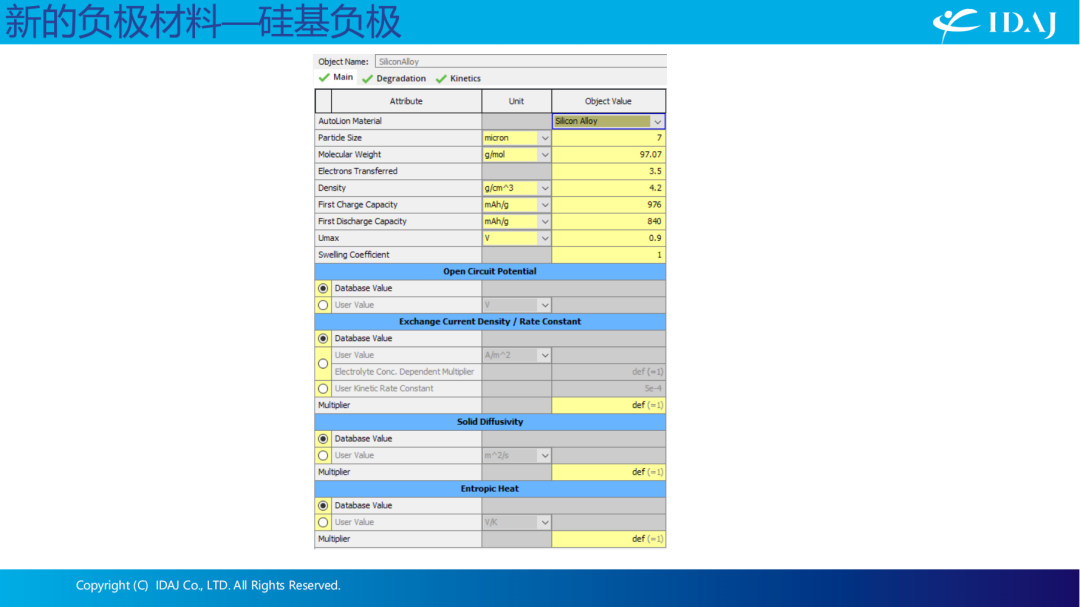
Task: Click the green checkmark beside Main tab
Action: click(324, 77)
